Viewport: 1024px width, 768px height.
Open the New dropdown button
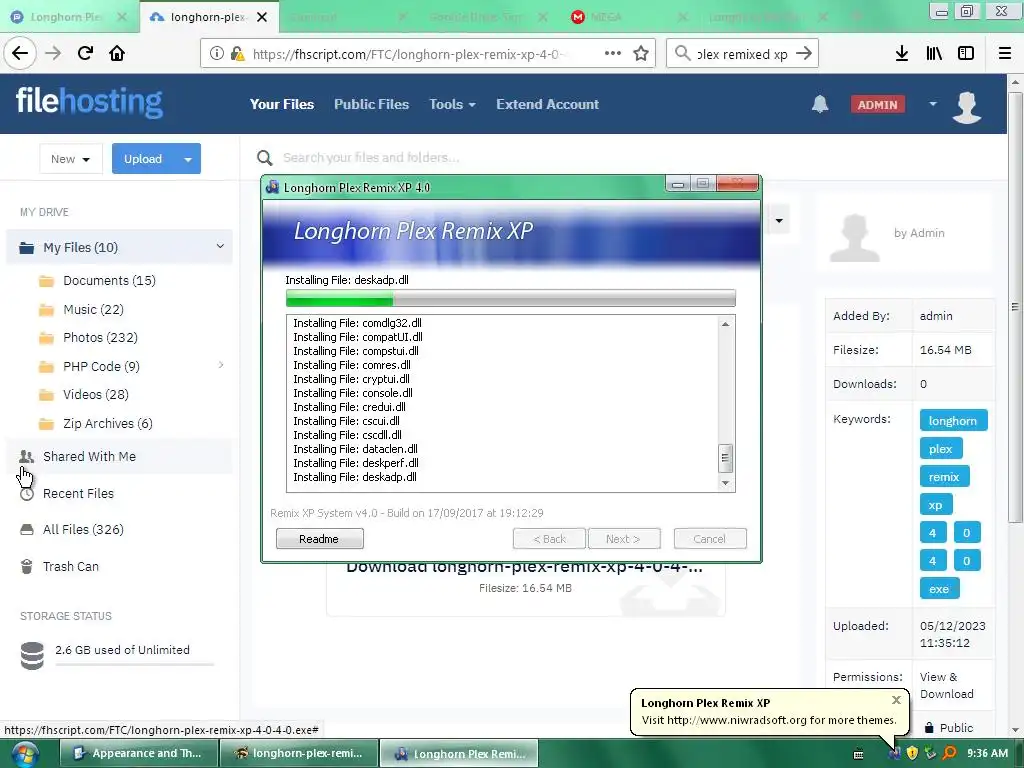[x=71, y=159]
